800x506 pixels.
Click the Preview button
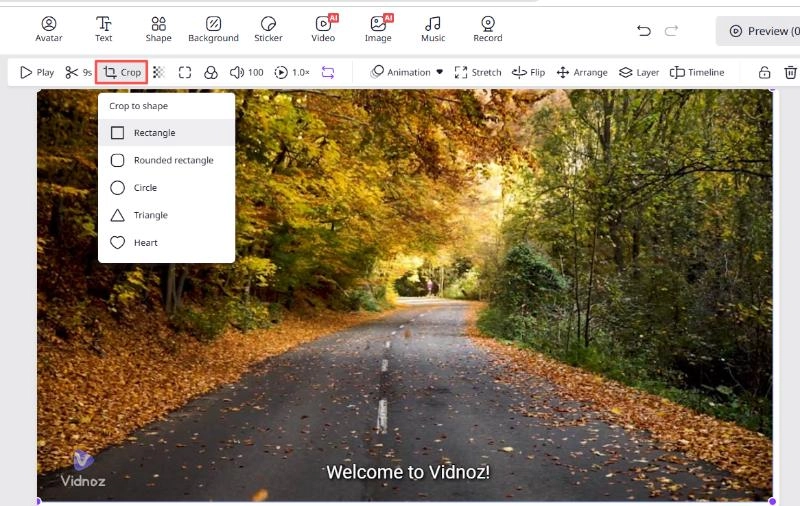click(760, 31)
